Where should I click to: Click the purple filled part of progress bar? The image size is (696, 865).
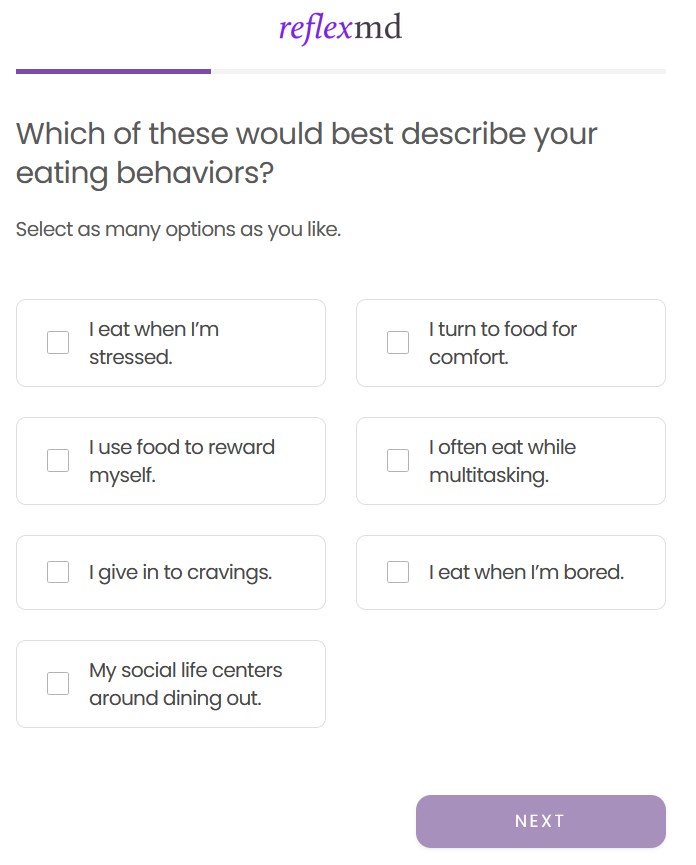click(113, 71)
